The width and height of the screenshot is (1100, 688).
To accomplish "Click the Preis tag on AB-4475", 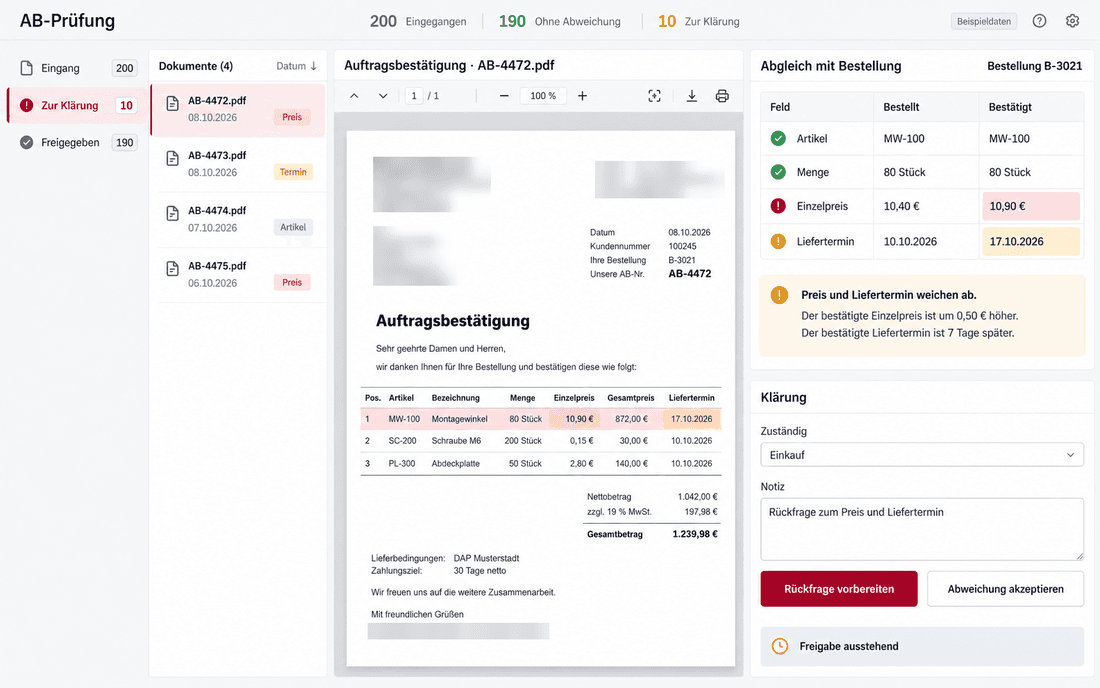I will pos(292,283).
